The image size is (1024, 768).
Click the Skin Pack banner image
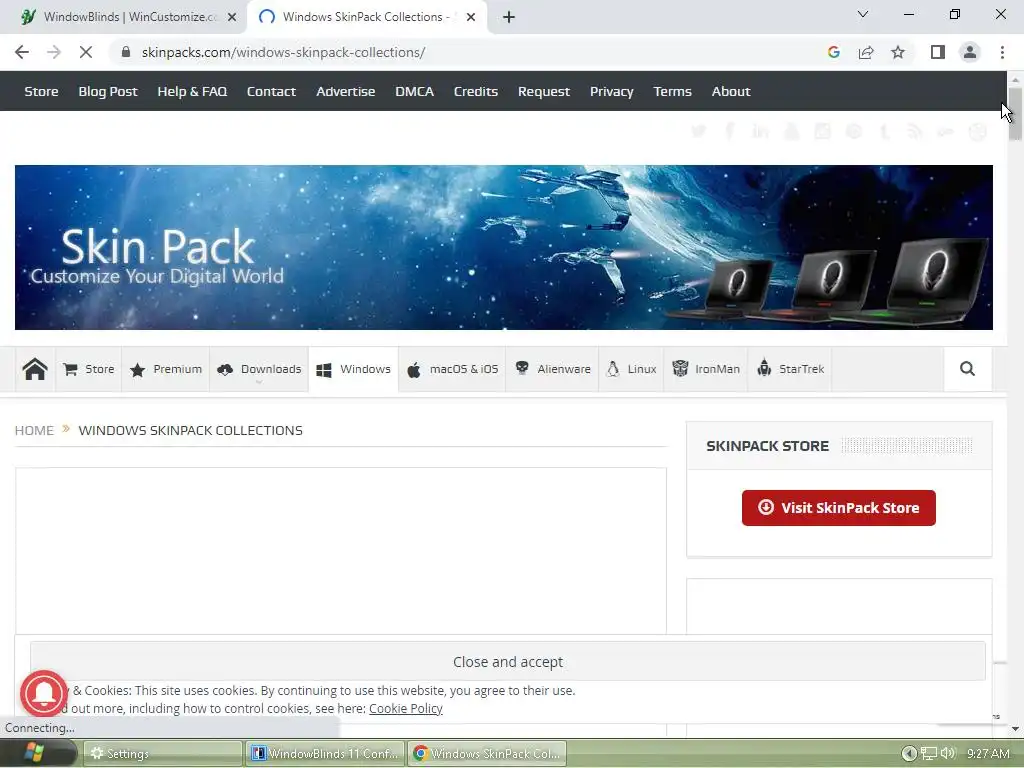click(504, 248)
